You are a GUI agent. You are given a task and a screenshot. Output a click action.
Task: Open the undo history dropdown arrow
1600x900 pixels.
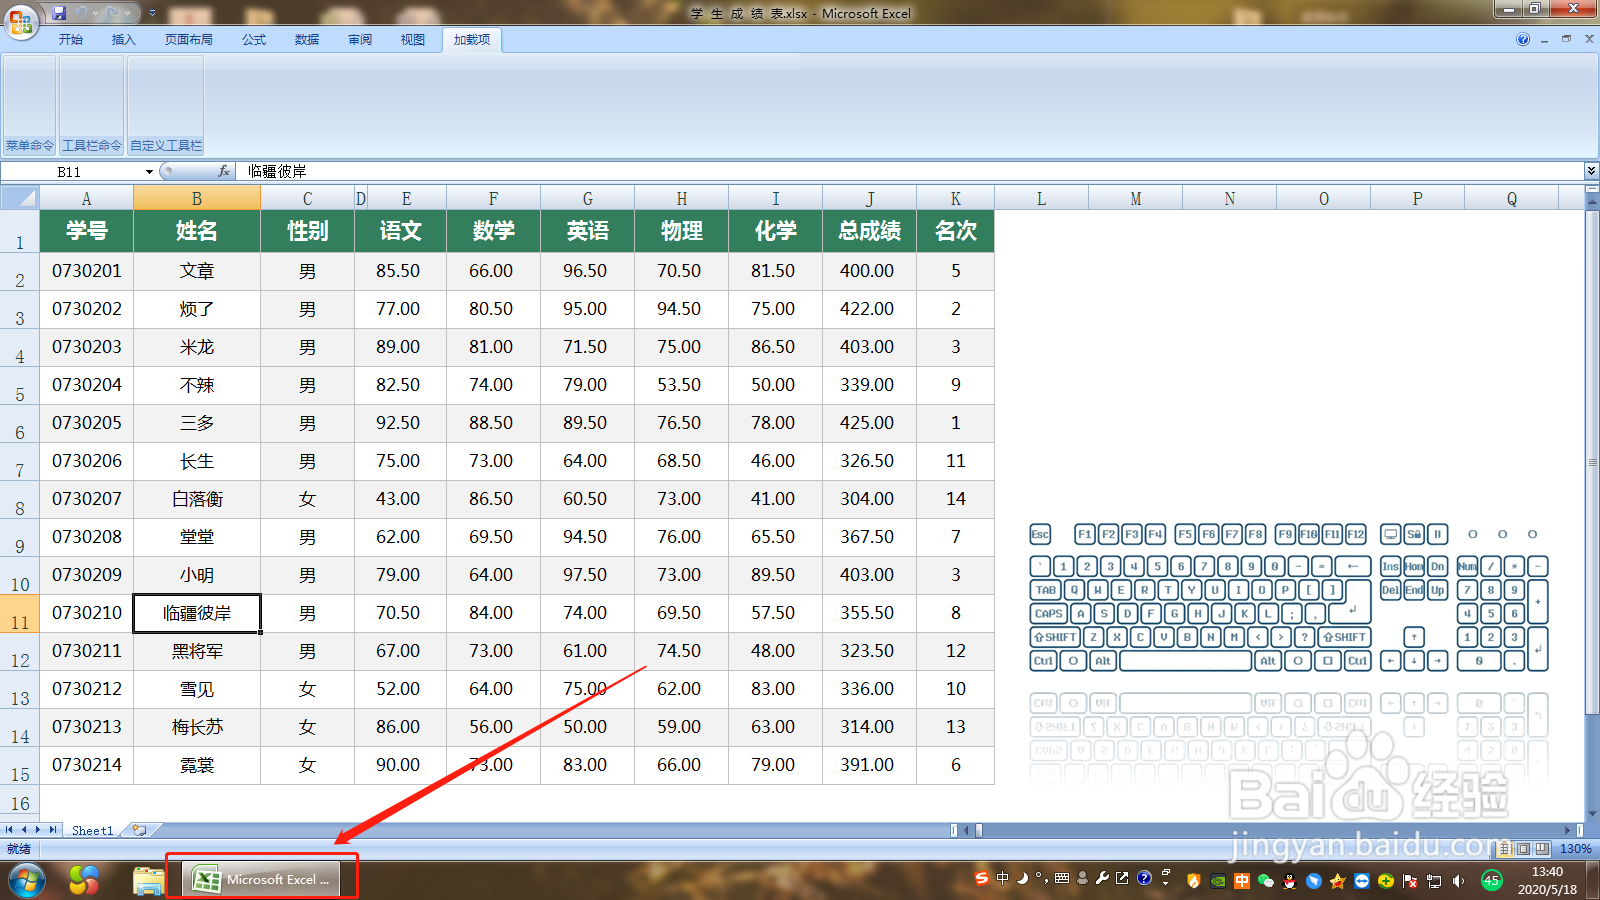click(95, 14)
